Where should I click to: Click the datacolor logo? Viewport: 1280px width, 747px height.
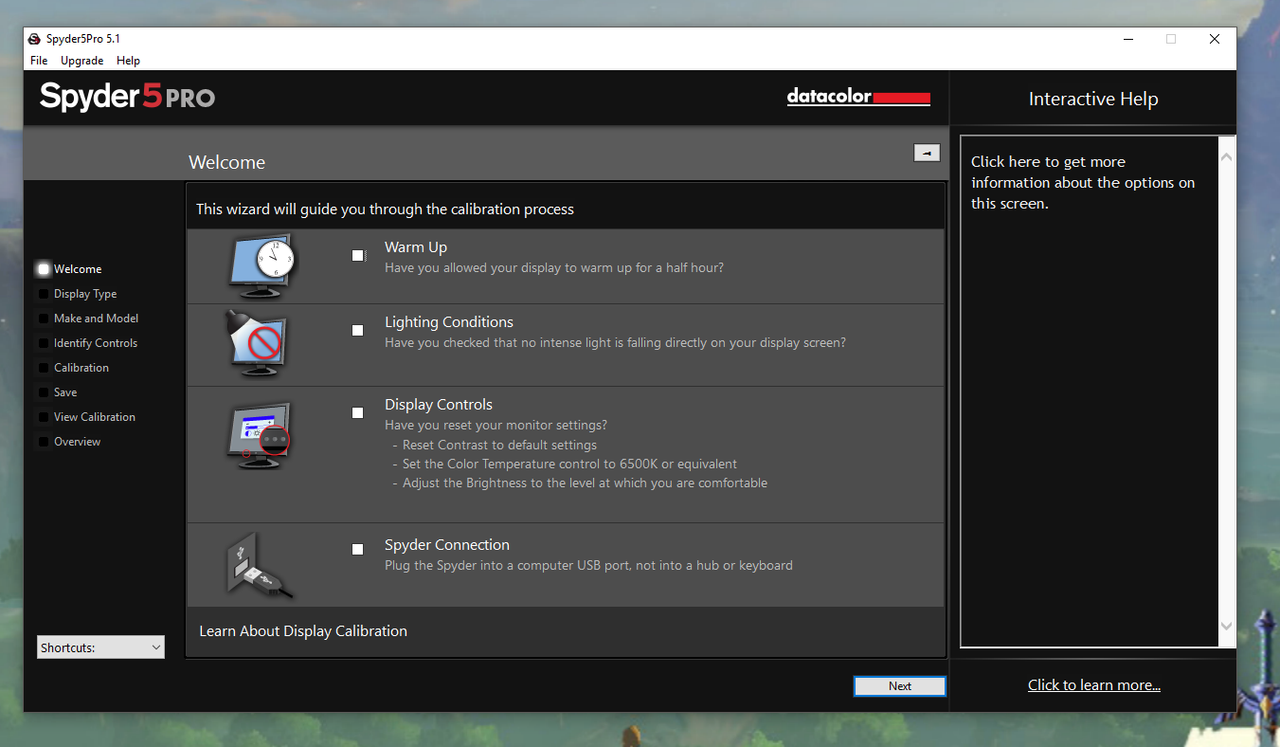pyautogui.click(x=858, y=97)
